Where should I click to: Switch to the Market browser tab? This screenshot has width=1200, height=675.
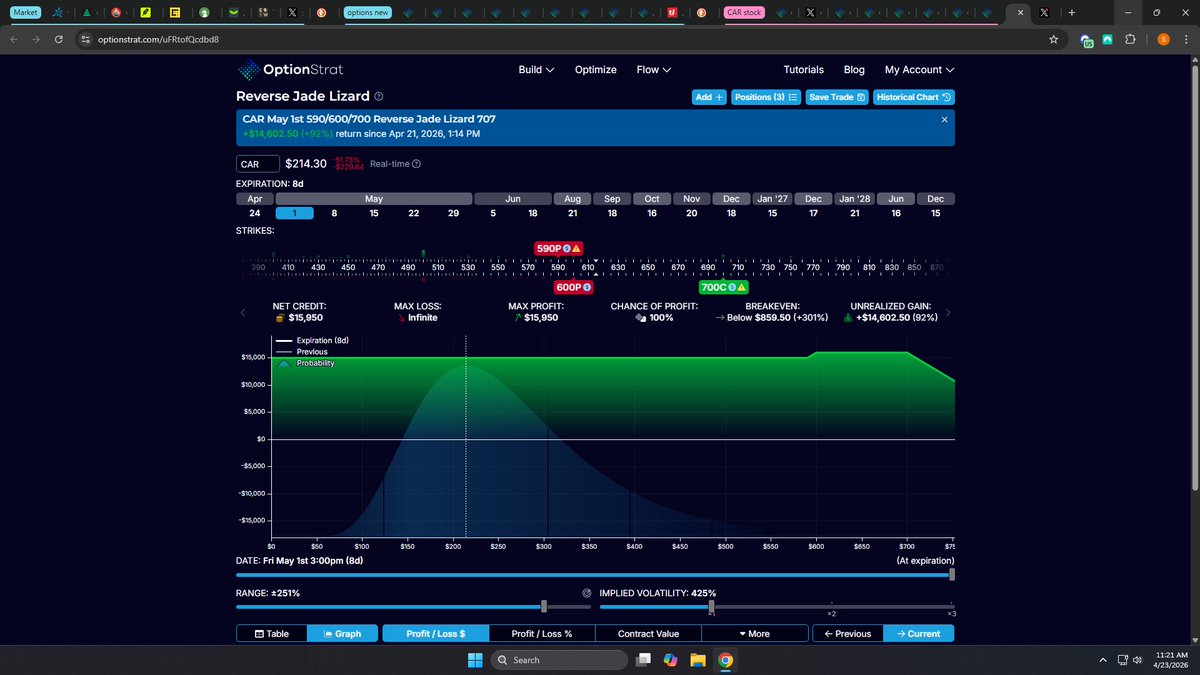[x=26, y=12]
